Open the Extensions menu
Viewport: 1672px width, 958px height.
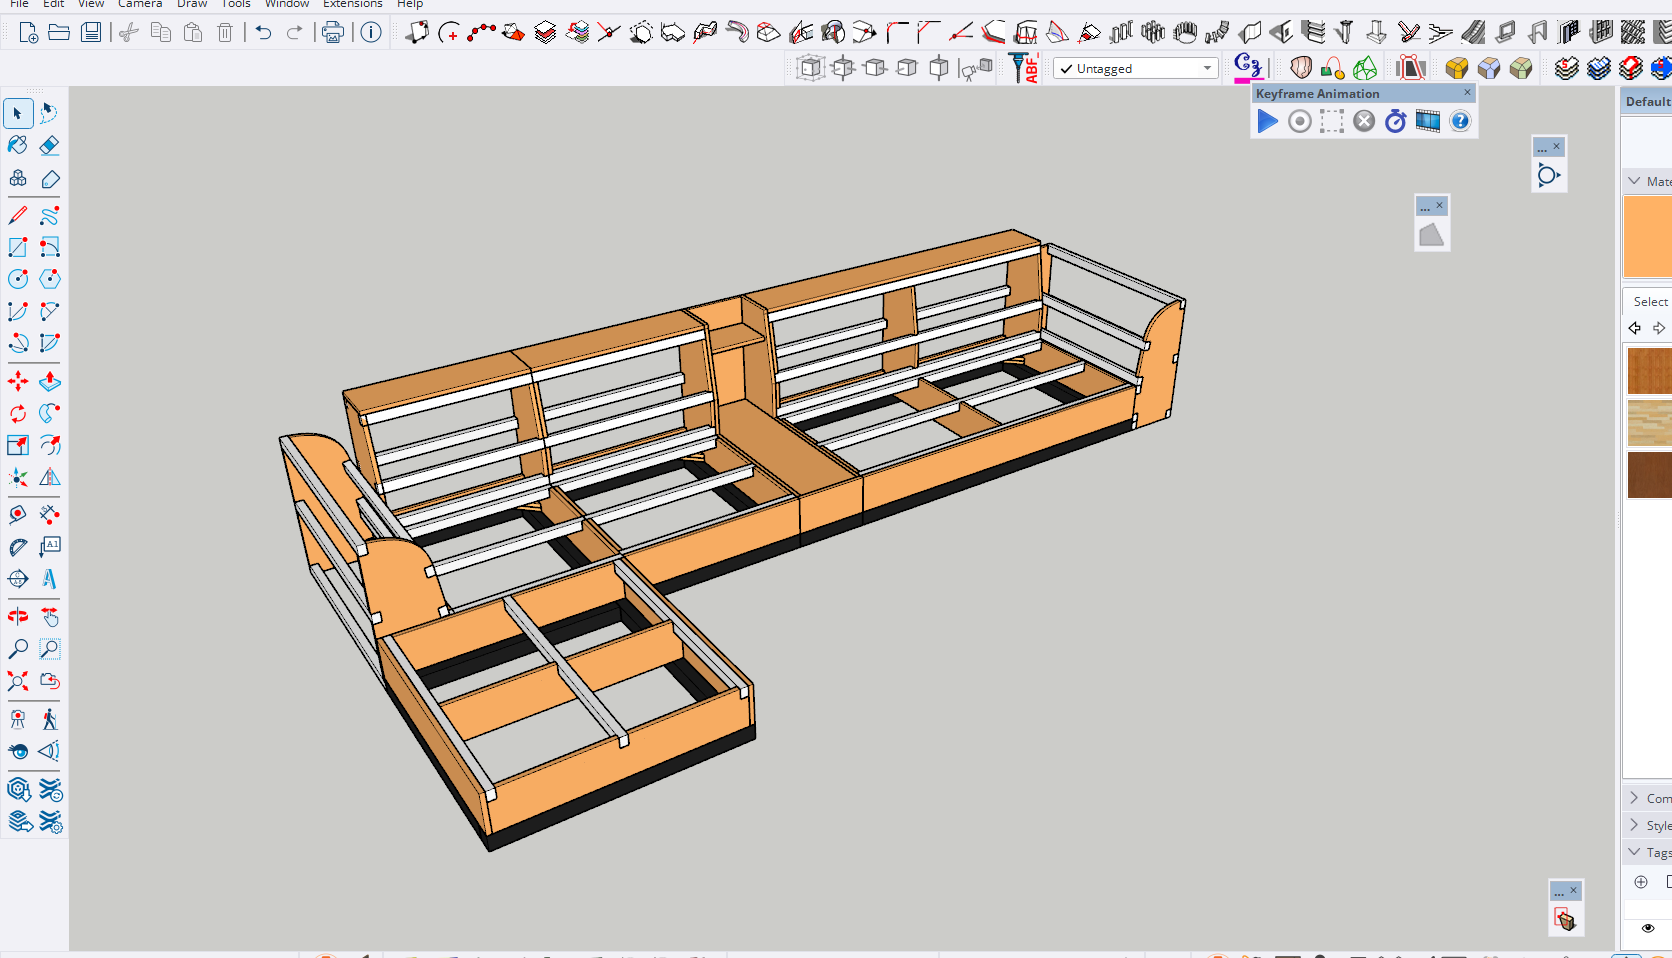pos(352,4)
